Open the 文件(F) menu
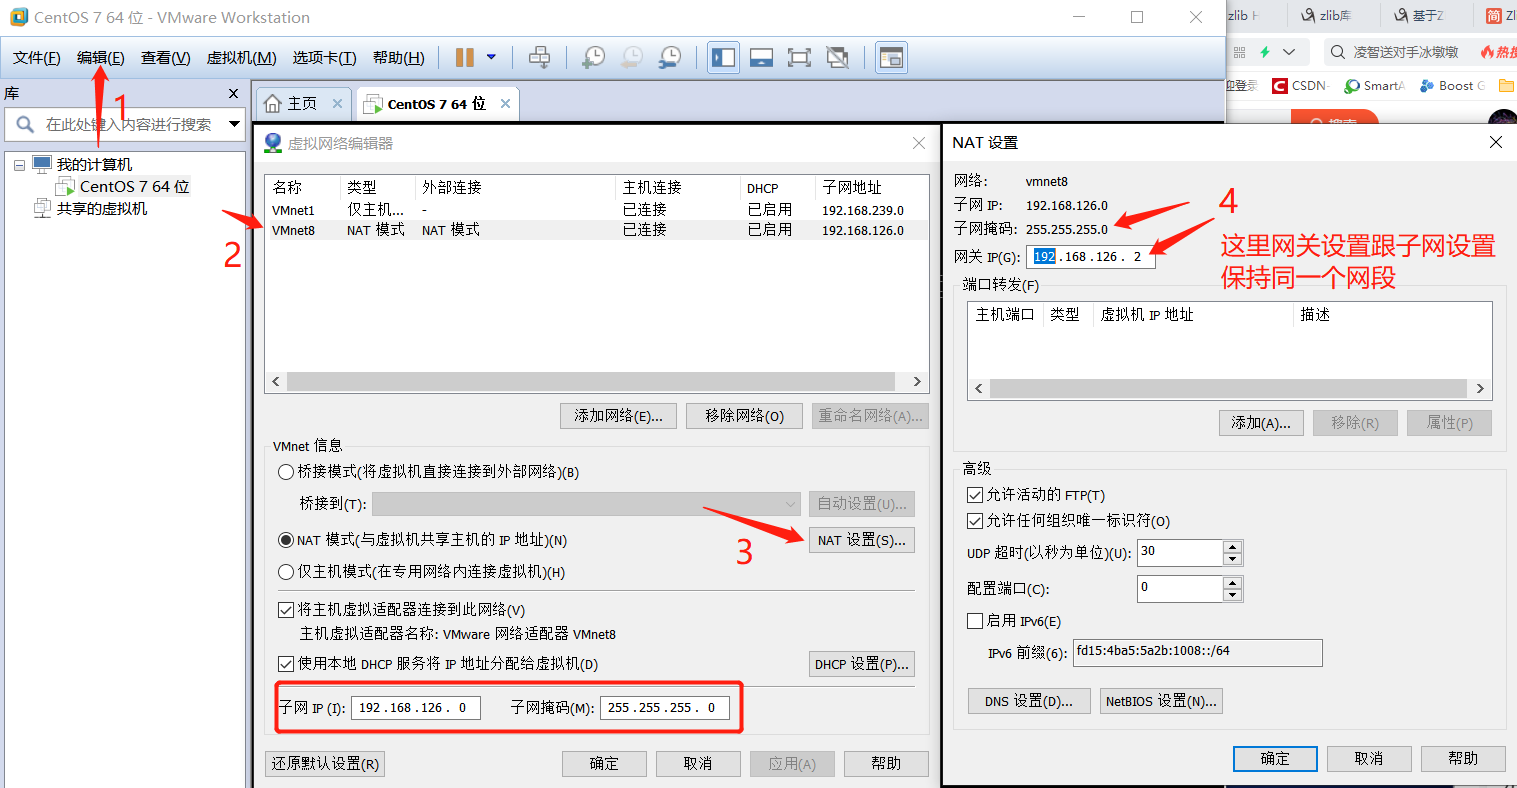1517x788 pixels. (x=36, y=58)
